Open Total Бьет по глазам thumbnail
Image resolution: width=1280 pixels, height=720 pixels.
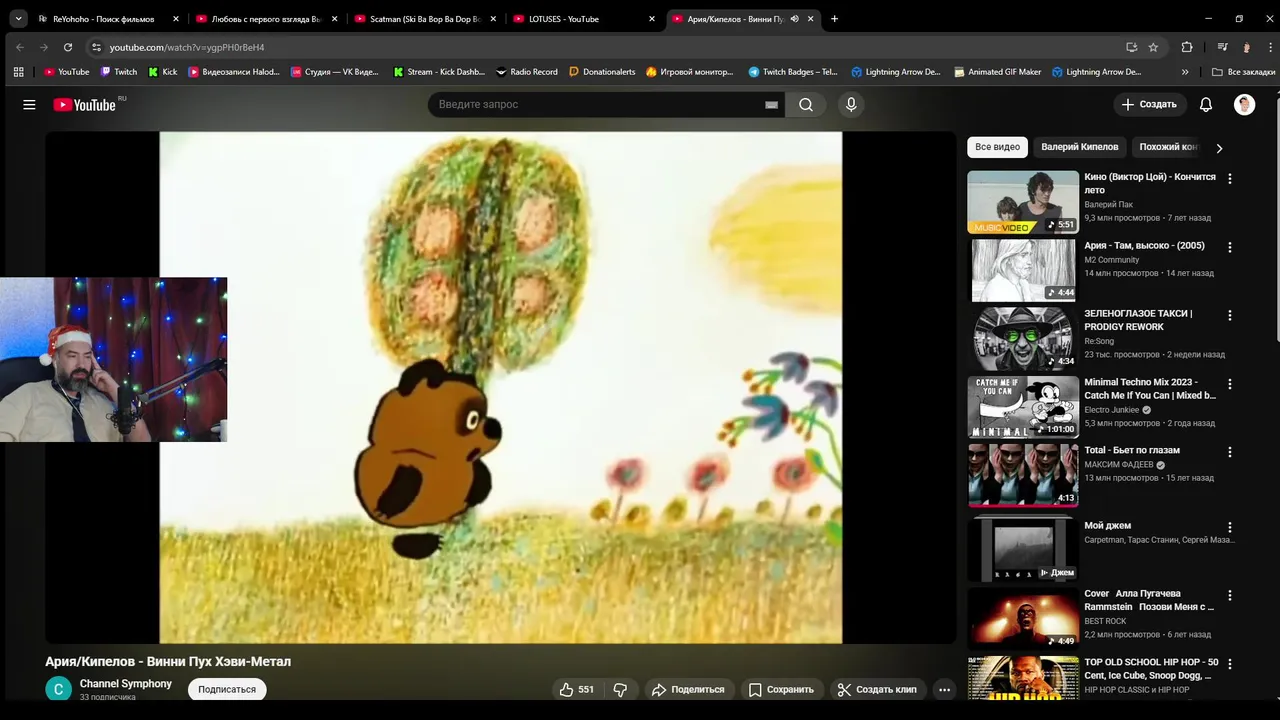coord(1023,475)
